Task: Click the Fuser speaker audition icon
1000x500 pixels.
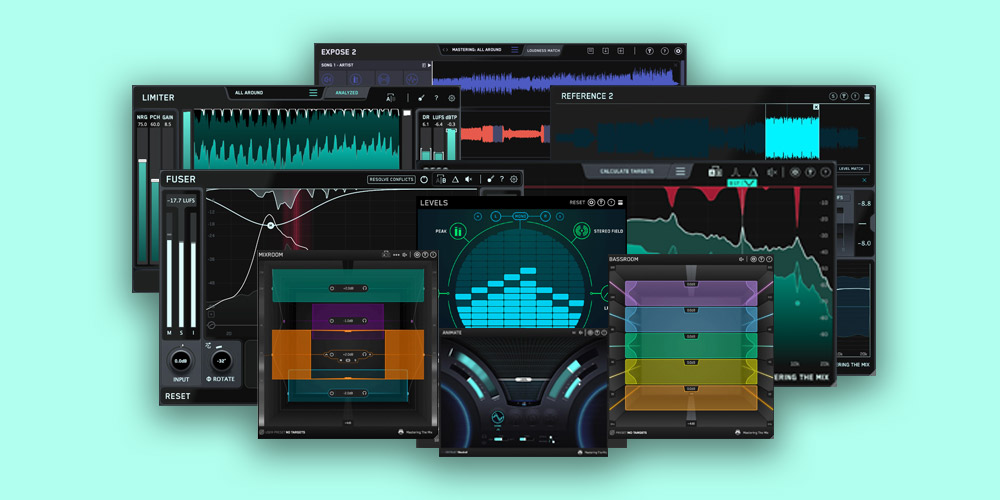Action: click(x=469, y=179)
